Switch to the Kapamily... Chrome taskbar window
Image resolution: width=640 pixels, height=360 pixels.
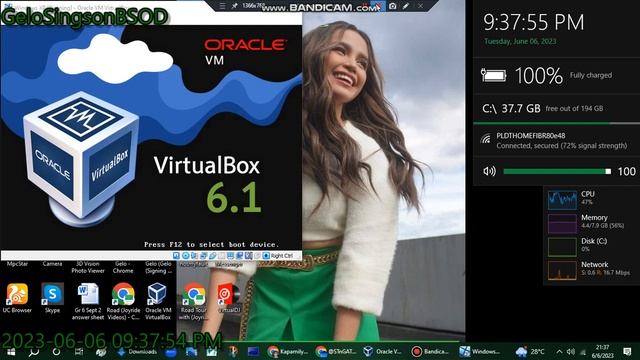[288, 351]
